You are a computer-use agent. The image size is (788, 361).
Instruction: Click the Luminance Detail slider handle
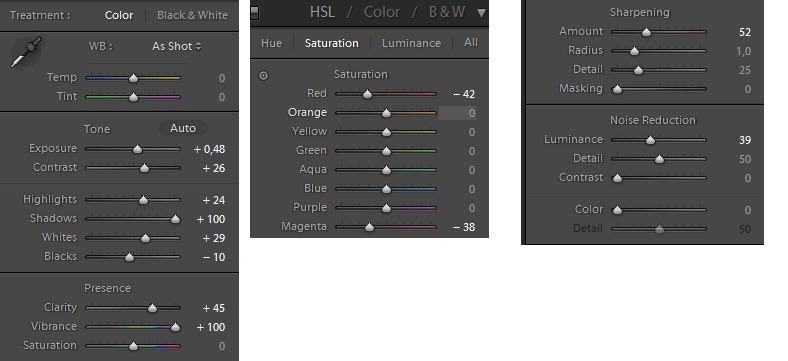pos(659,159)
